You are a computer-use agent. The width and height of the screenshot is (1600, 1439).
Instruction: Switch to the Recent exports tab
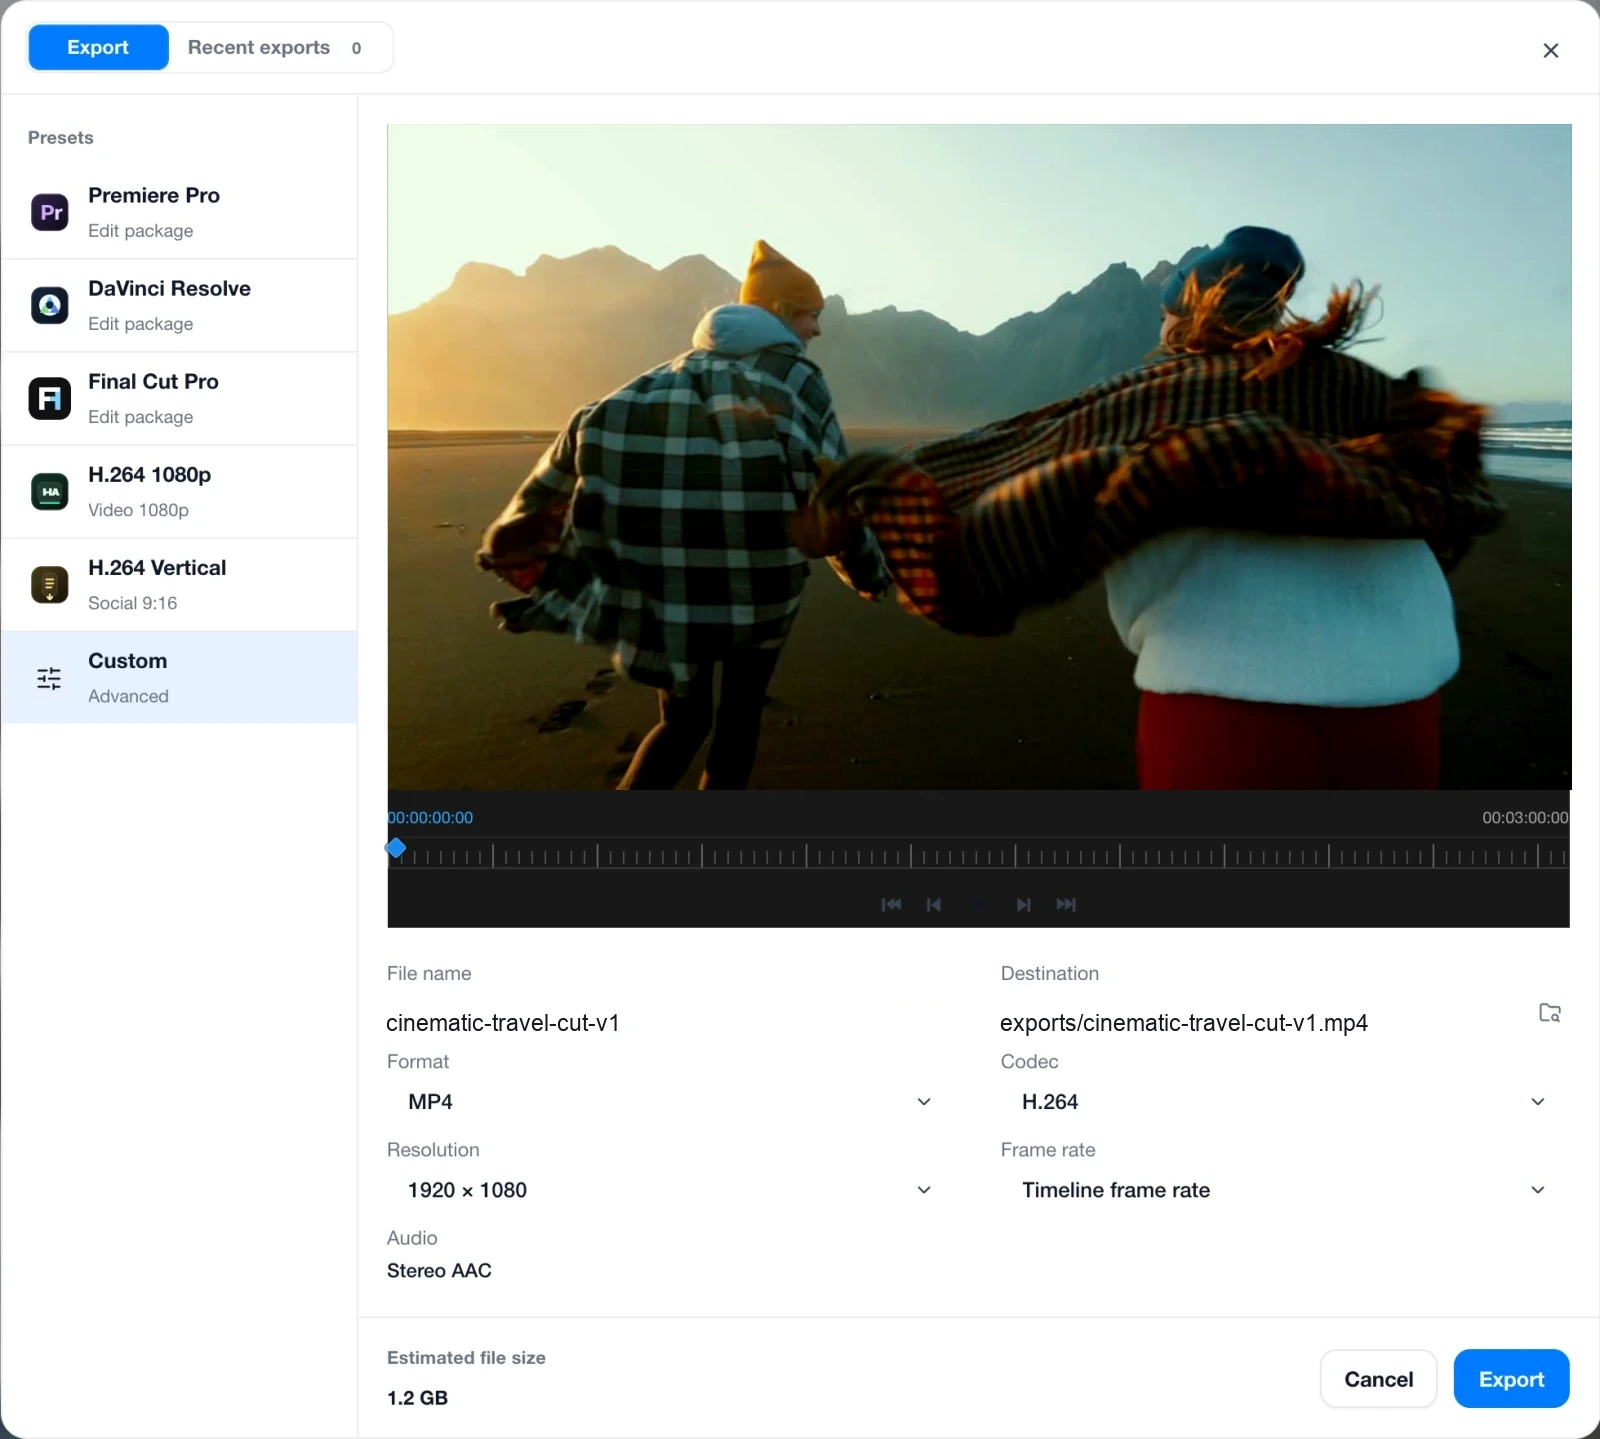278,47
